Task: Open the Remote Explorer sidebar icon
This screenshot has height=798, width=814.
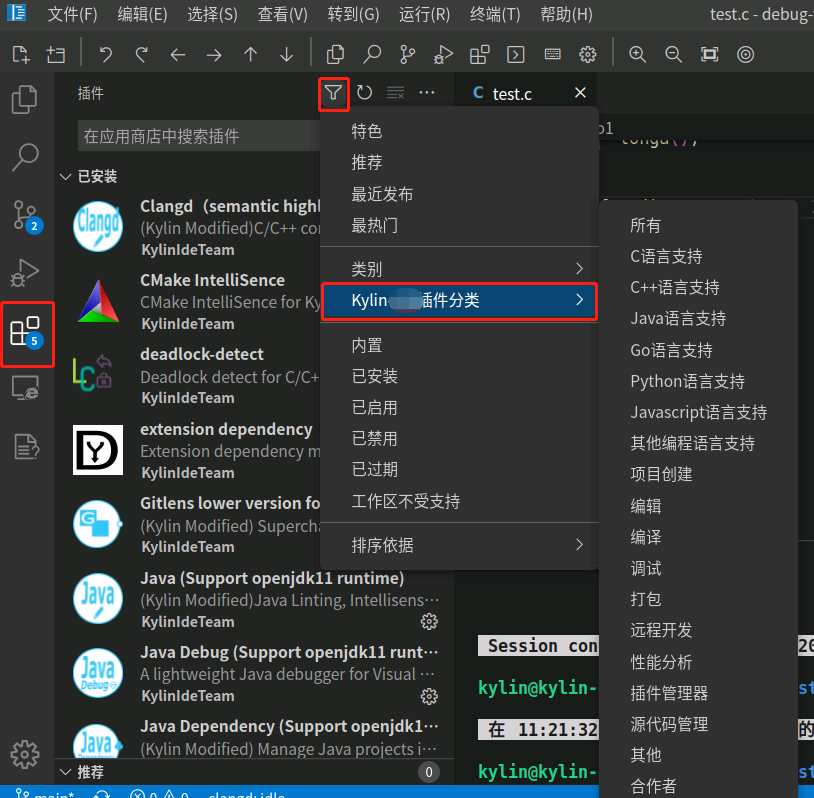Action: tap(25, 388)
